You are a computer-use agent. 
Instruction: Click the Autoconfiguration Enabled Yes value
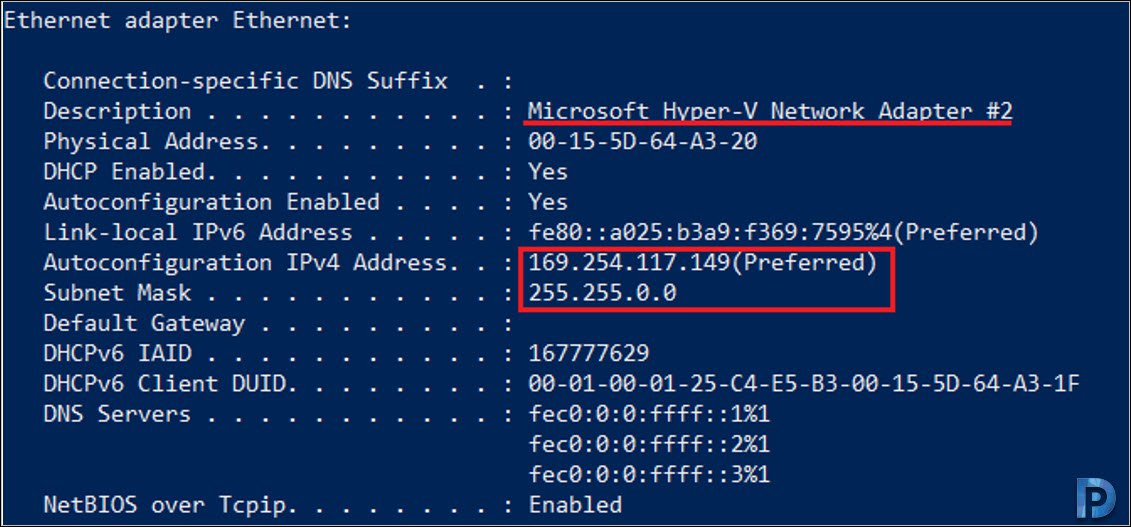[548, 202]
